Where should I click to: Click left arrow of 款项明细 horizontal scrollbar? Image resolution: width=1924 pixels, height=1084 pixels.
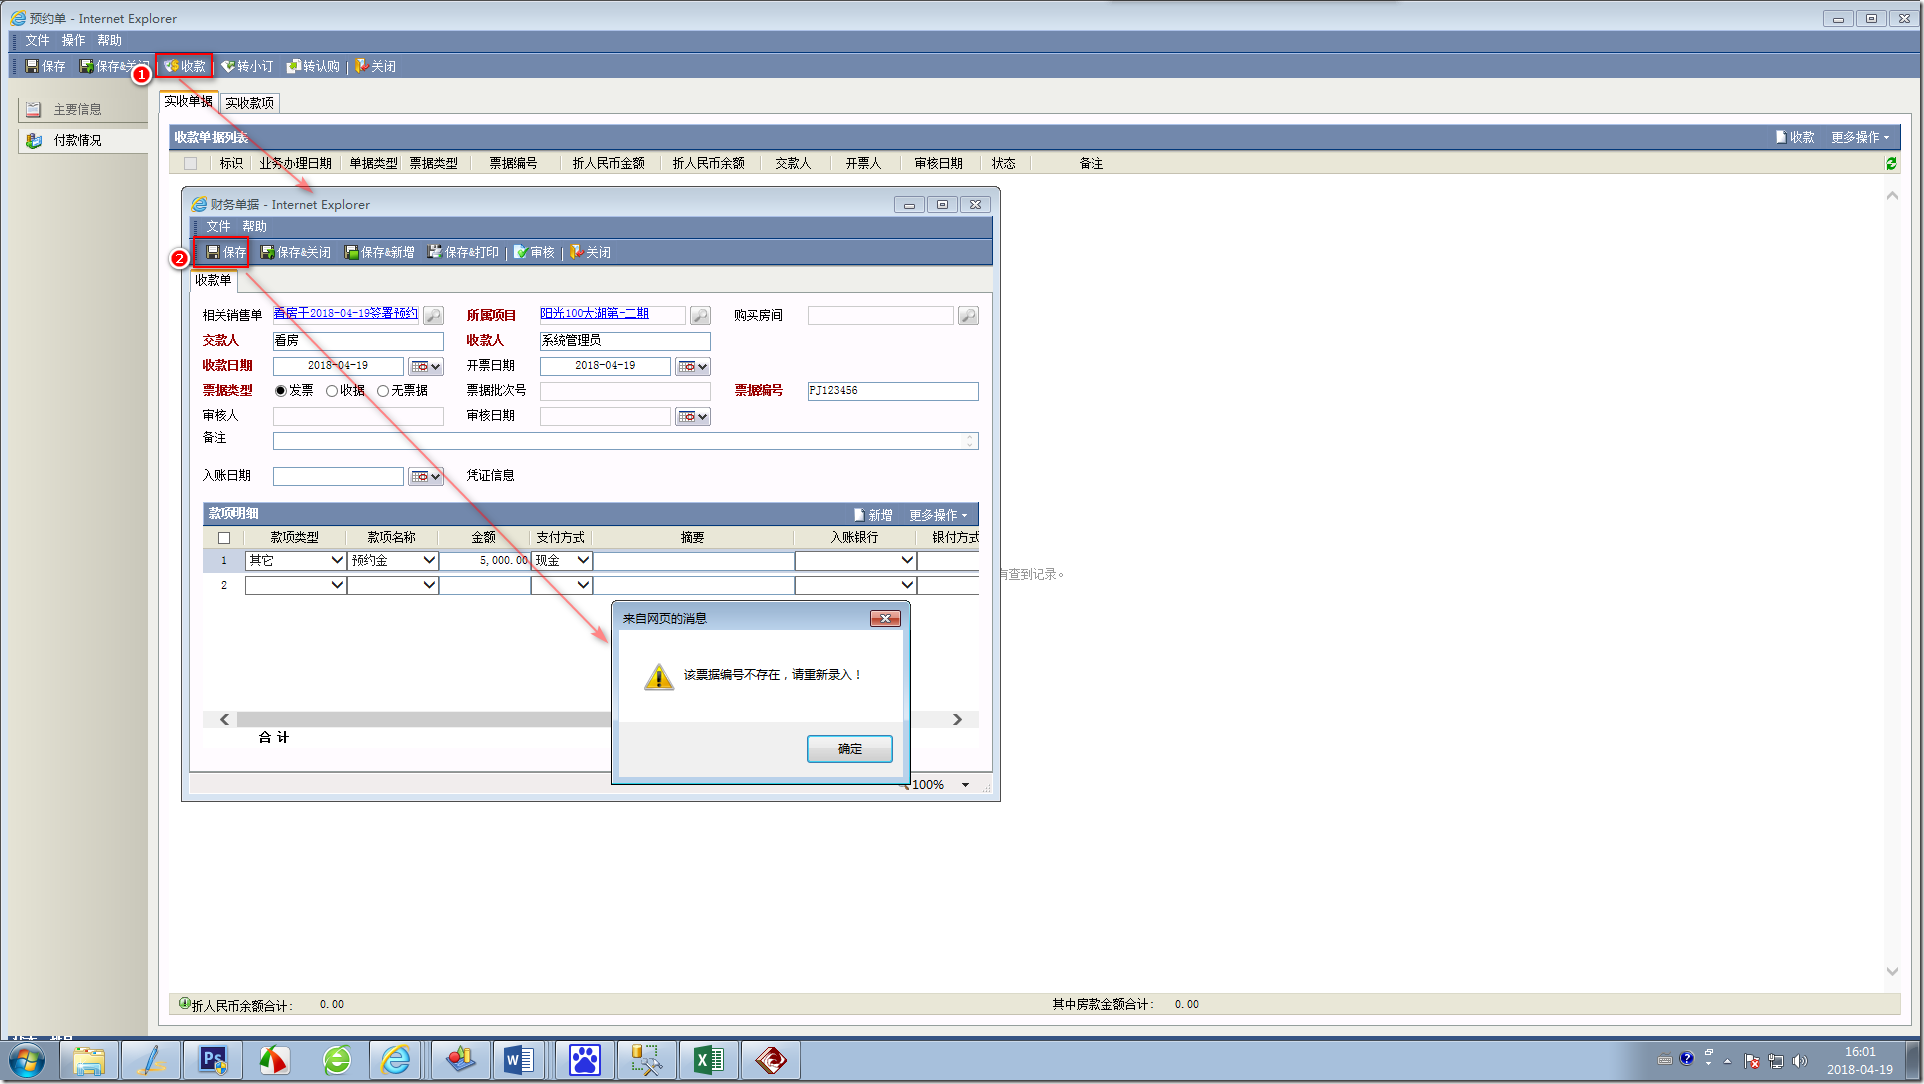tap(224, 719)
